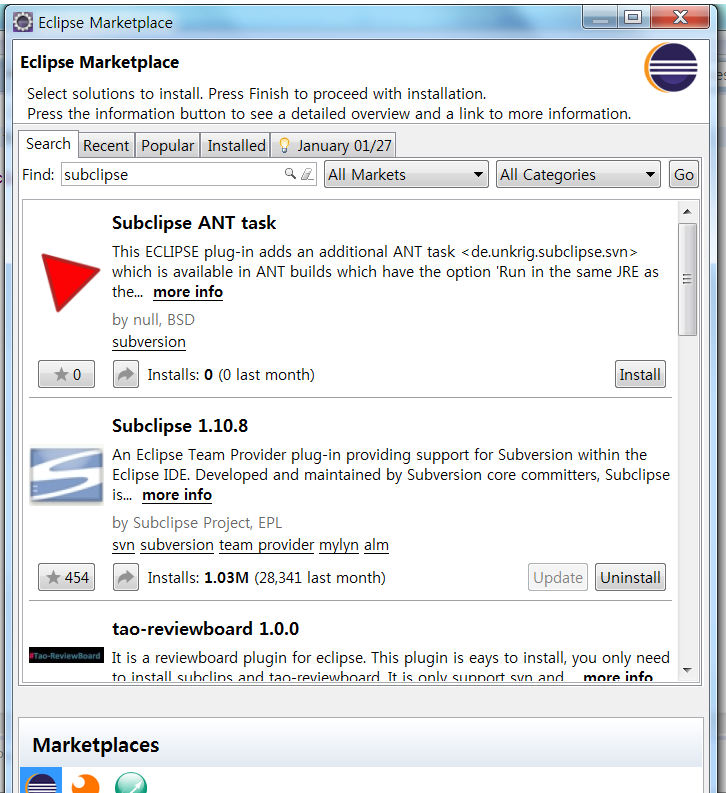The height and width of the screenshot is (793, 726).
Task: Select the orange marketplace icon under Marketplaces
Action: [x=85, y=783]
